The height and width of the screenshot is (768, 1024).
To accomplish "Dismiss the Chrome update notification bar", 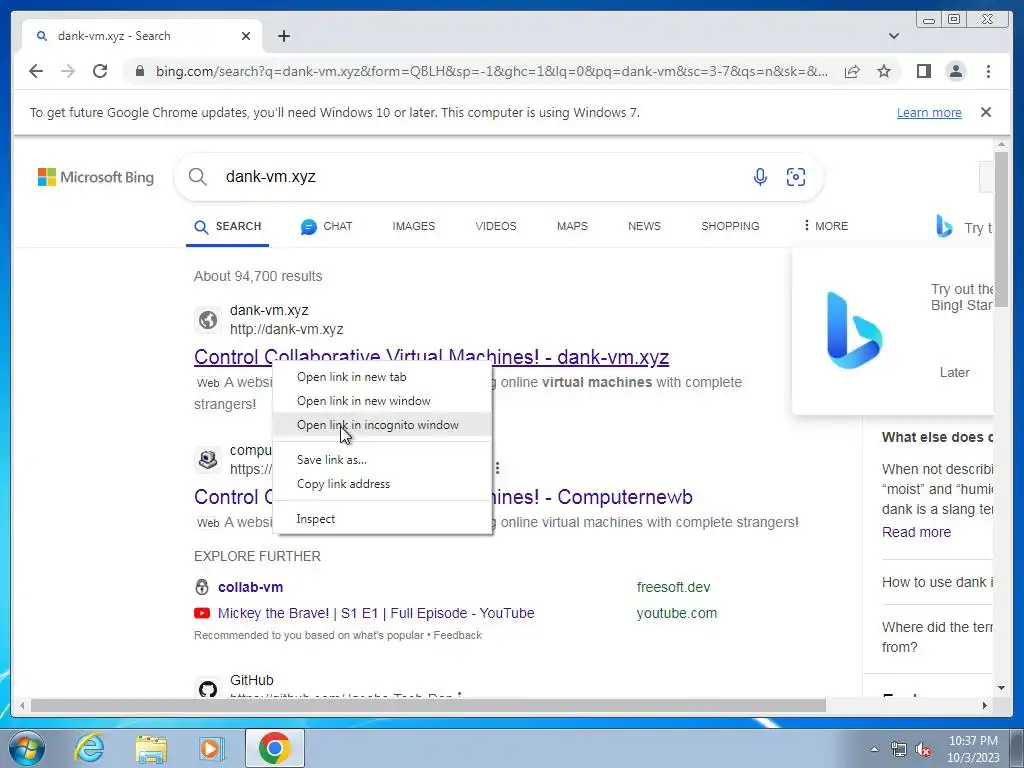I will click(x=986, y=112).
